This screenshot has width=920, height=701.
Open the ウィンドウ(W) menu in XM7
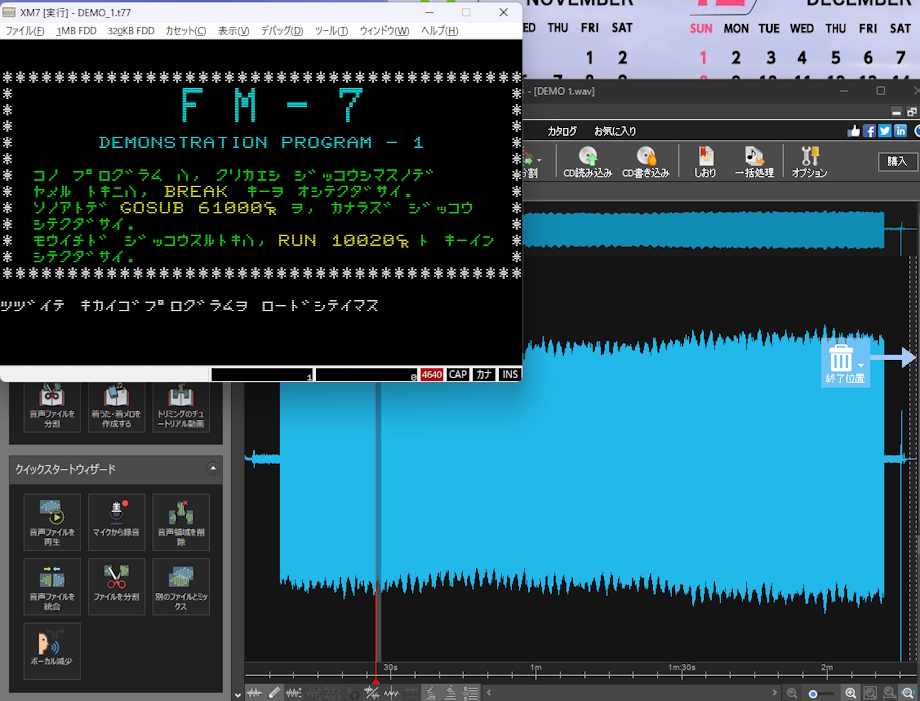coord(384,31)
